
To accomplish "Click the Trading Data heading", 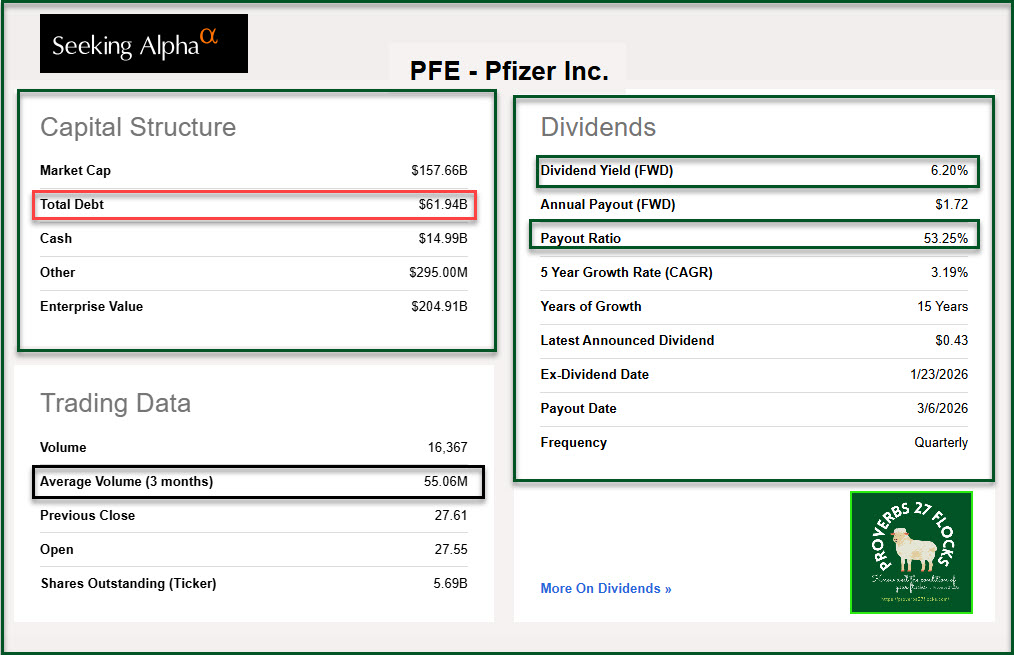I will coord(115,403).
